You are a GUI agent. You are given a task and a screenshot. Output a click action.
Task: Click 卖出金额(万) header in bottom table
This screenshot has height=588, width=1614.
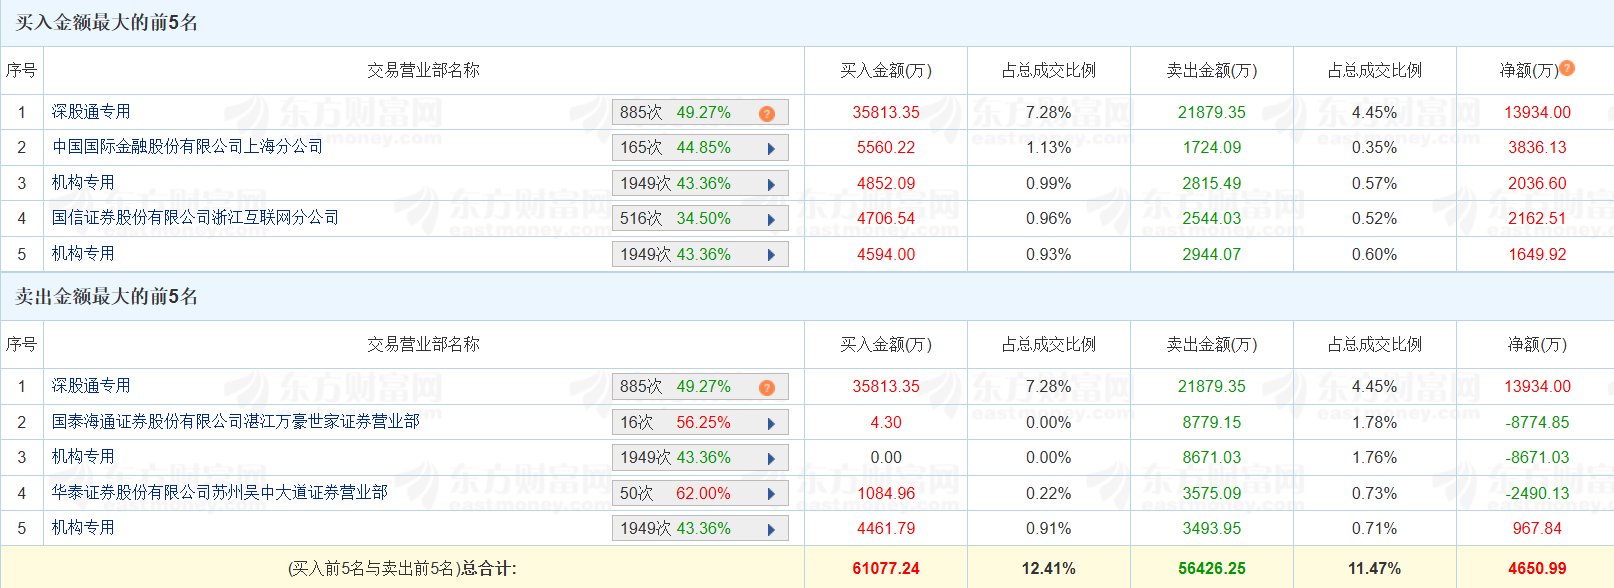1211,344
